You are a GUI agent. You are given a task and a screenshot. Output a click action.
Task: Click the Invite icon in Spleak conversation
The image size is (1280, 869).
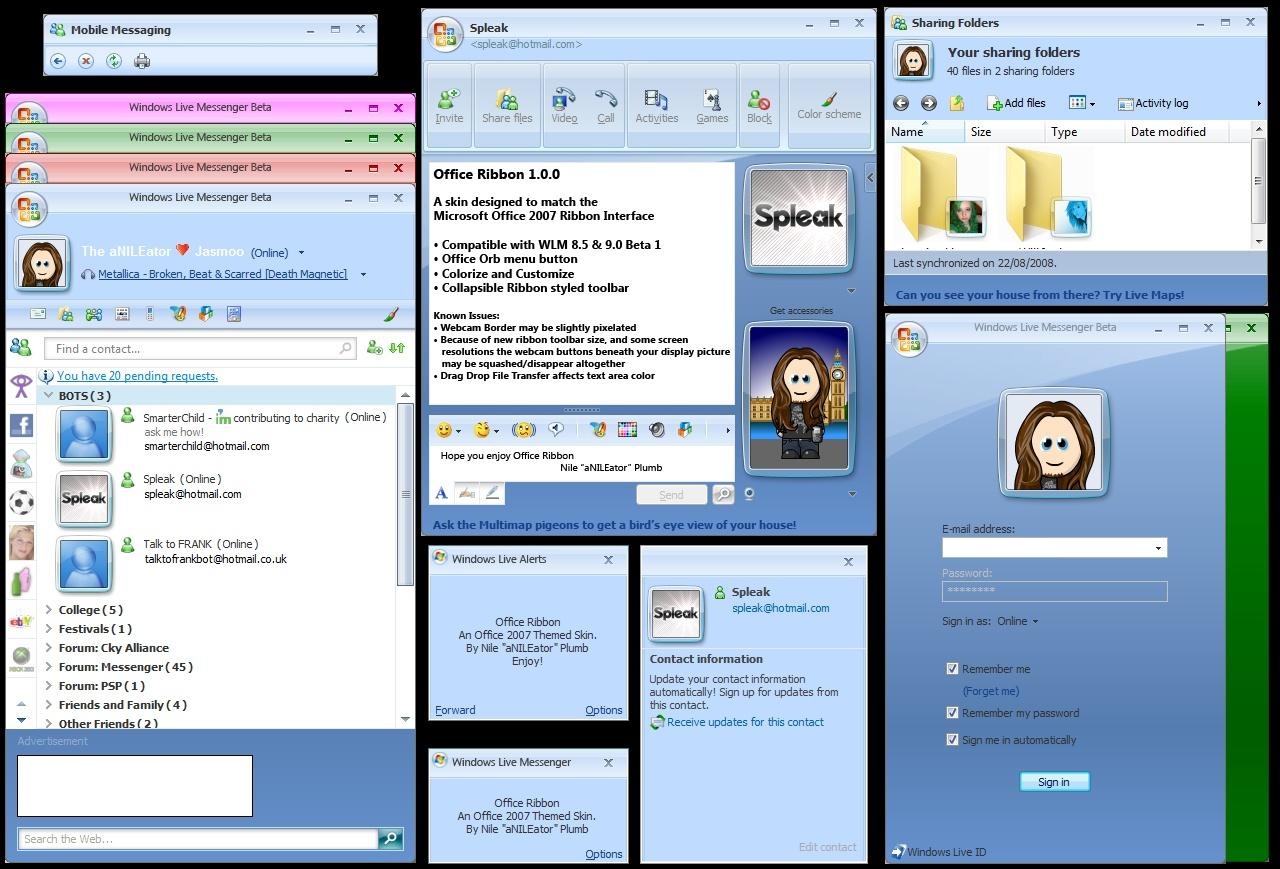coord(449,105)
